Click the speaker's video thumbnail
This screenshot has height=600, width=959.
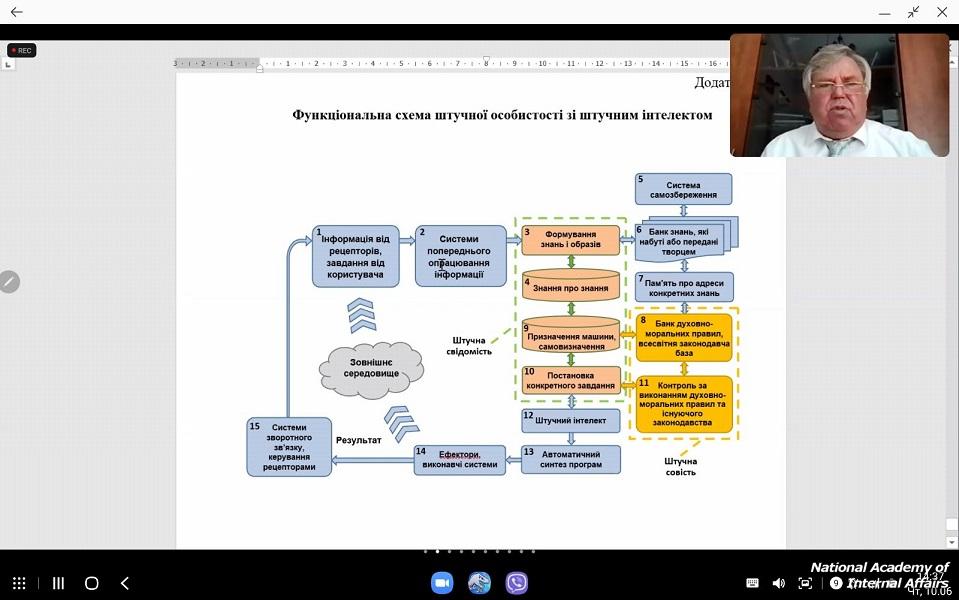coord(839,96)
